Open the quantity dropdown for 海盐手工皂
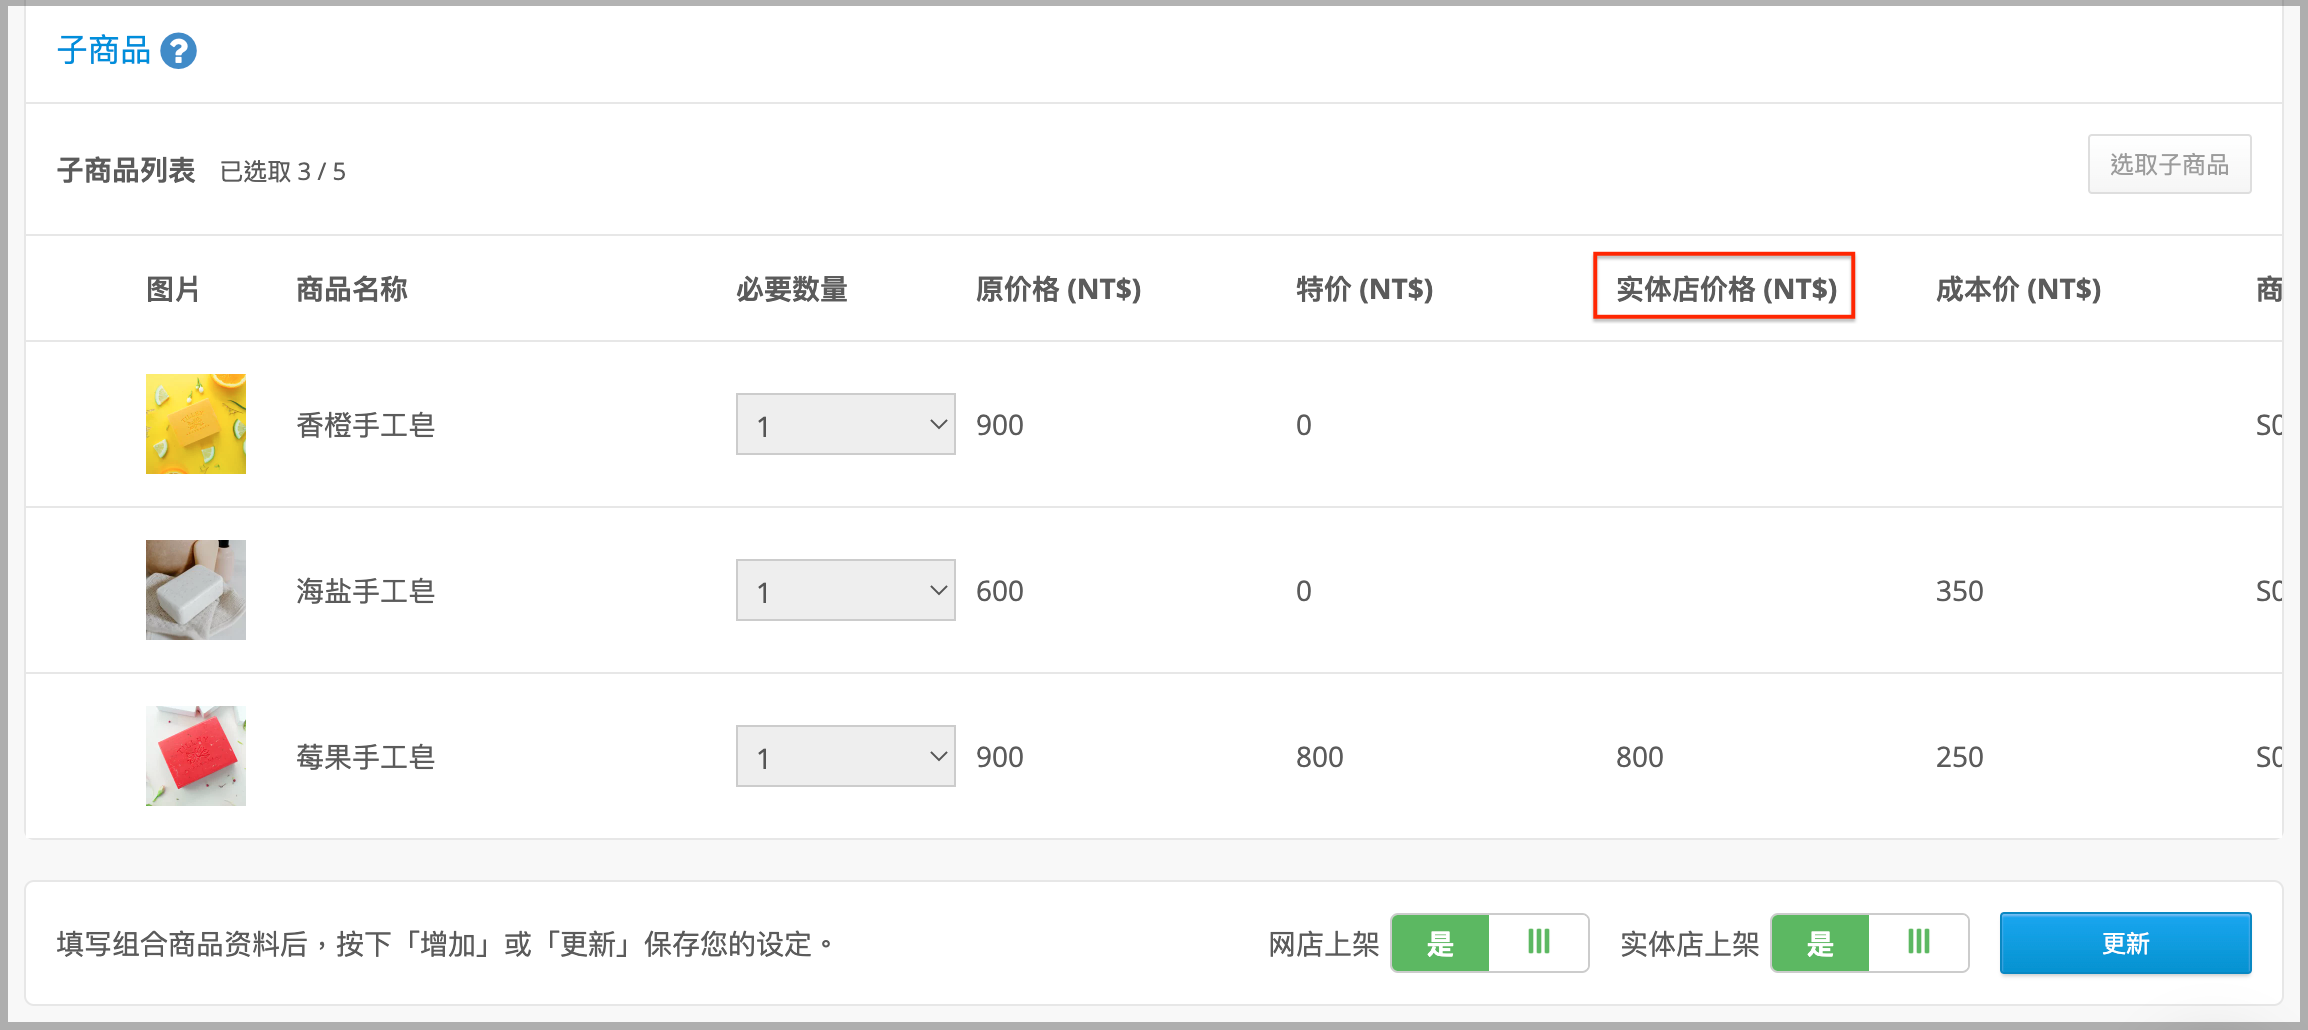 (x=846, y=590)
